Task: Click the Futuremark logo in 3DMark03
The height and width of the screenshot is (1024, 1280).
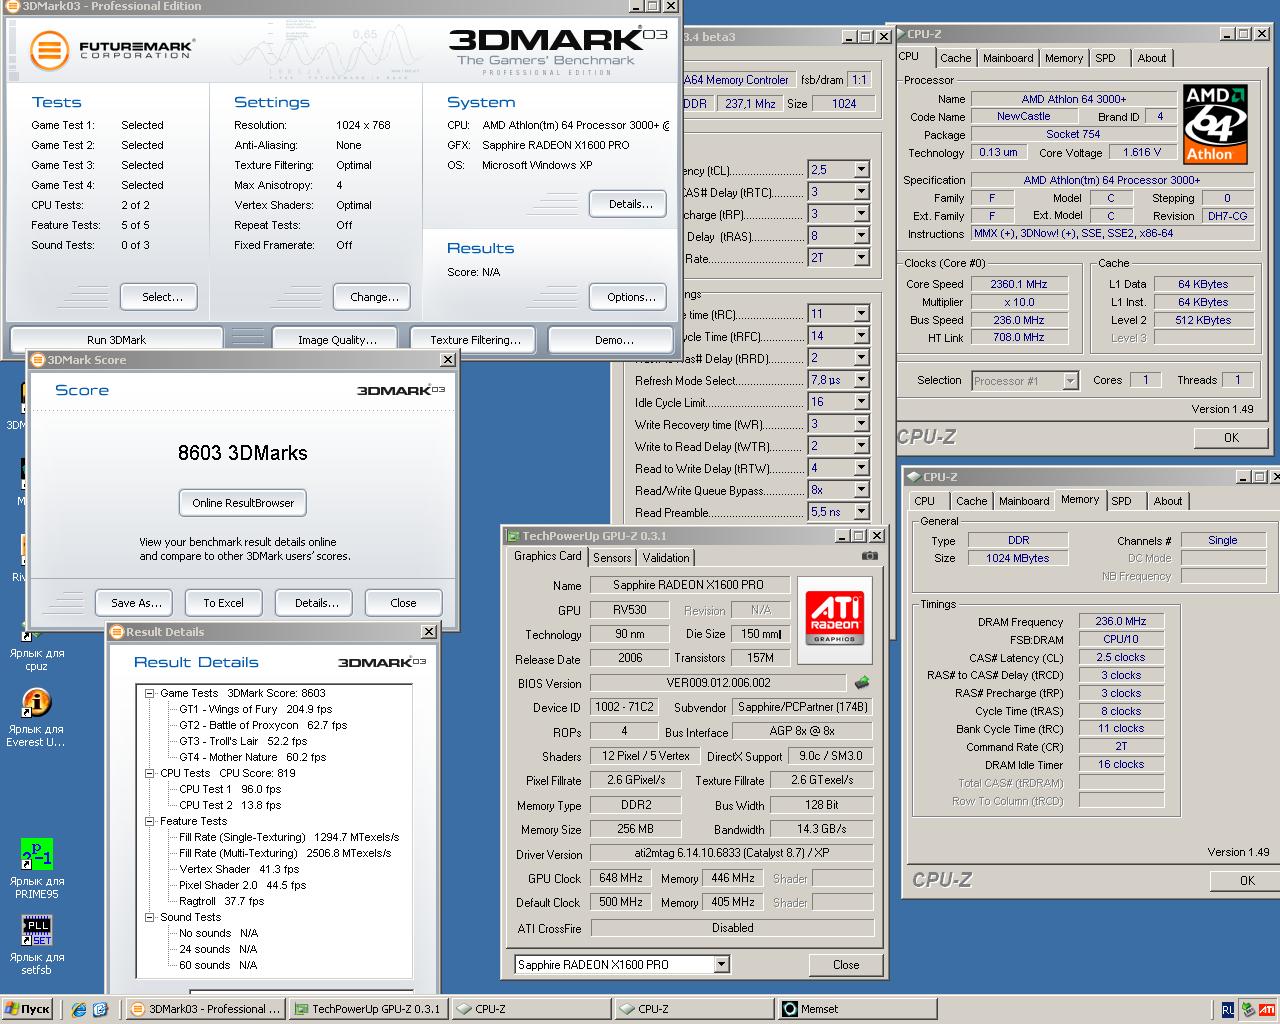Action: coord(112,49)
